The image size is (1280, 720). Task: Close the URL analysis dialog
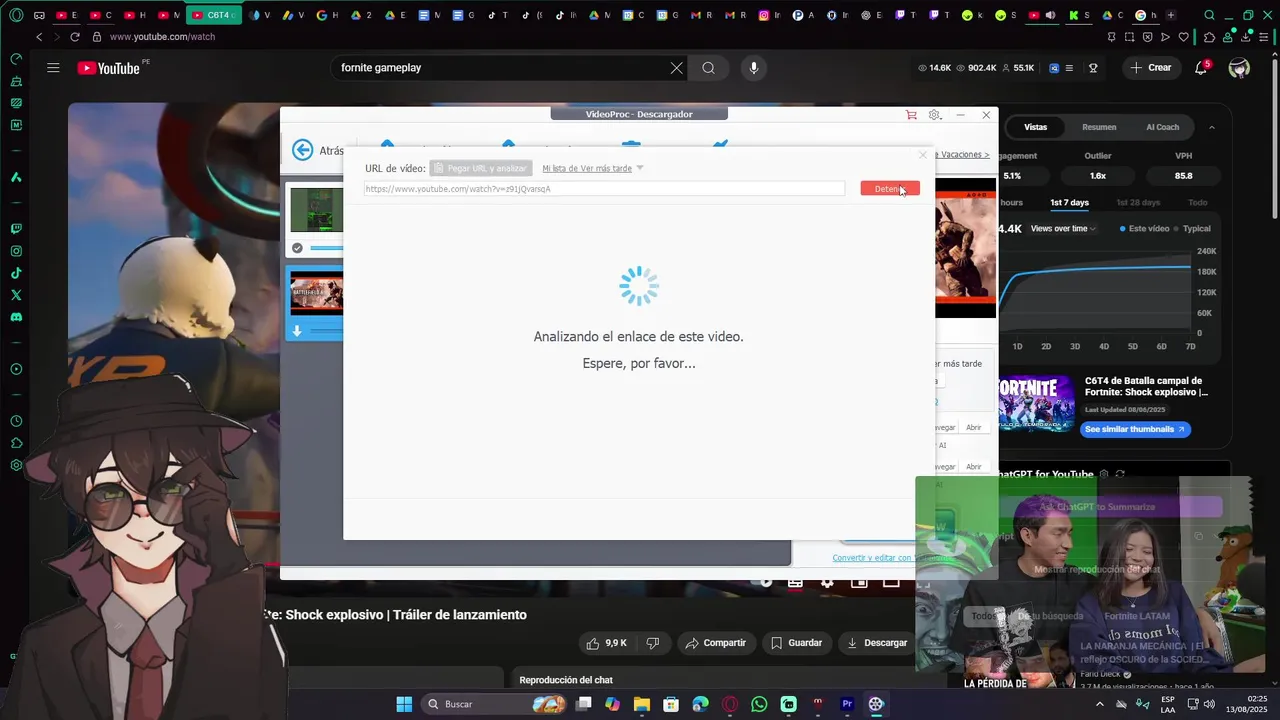923,155
